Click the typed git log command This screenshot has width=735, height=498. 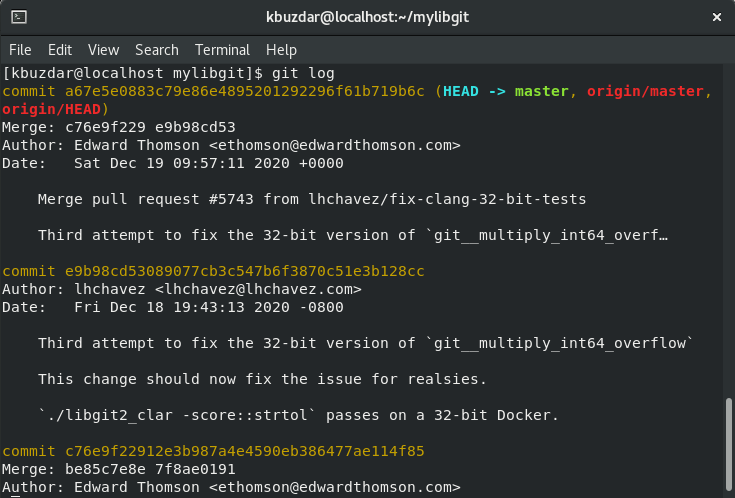pos(302,74)
